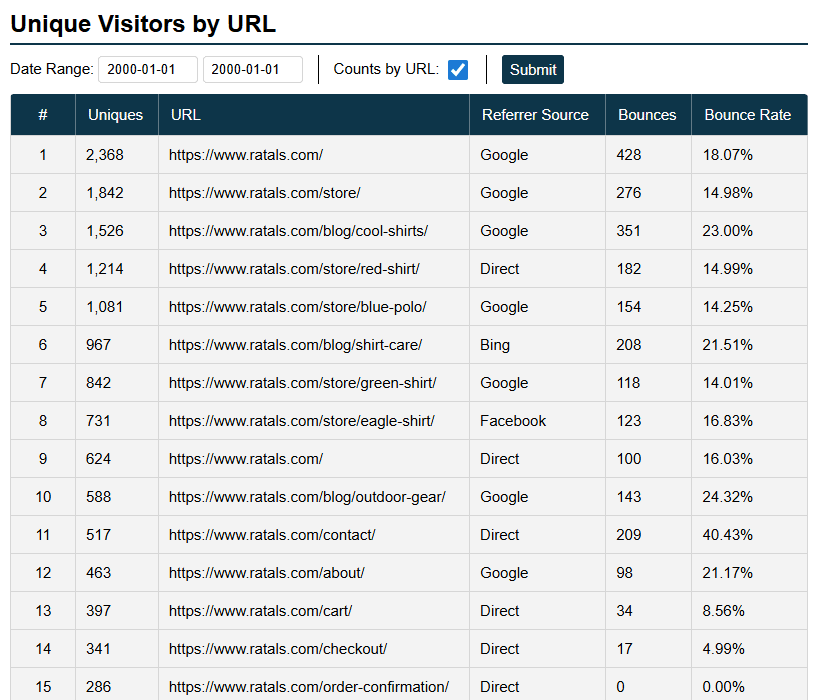This screenshot has height=700, width=818.
Task: Click the 1,214 uniques value
Action: (105, 269)
